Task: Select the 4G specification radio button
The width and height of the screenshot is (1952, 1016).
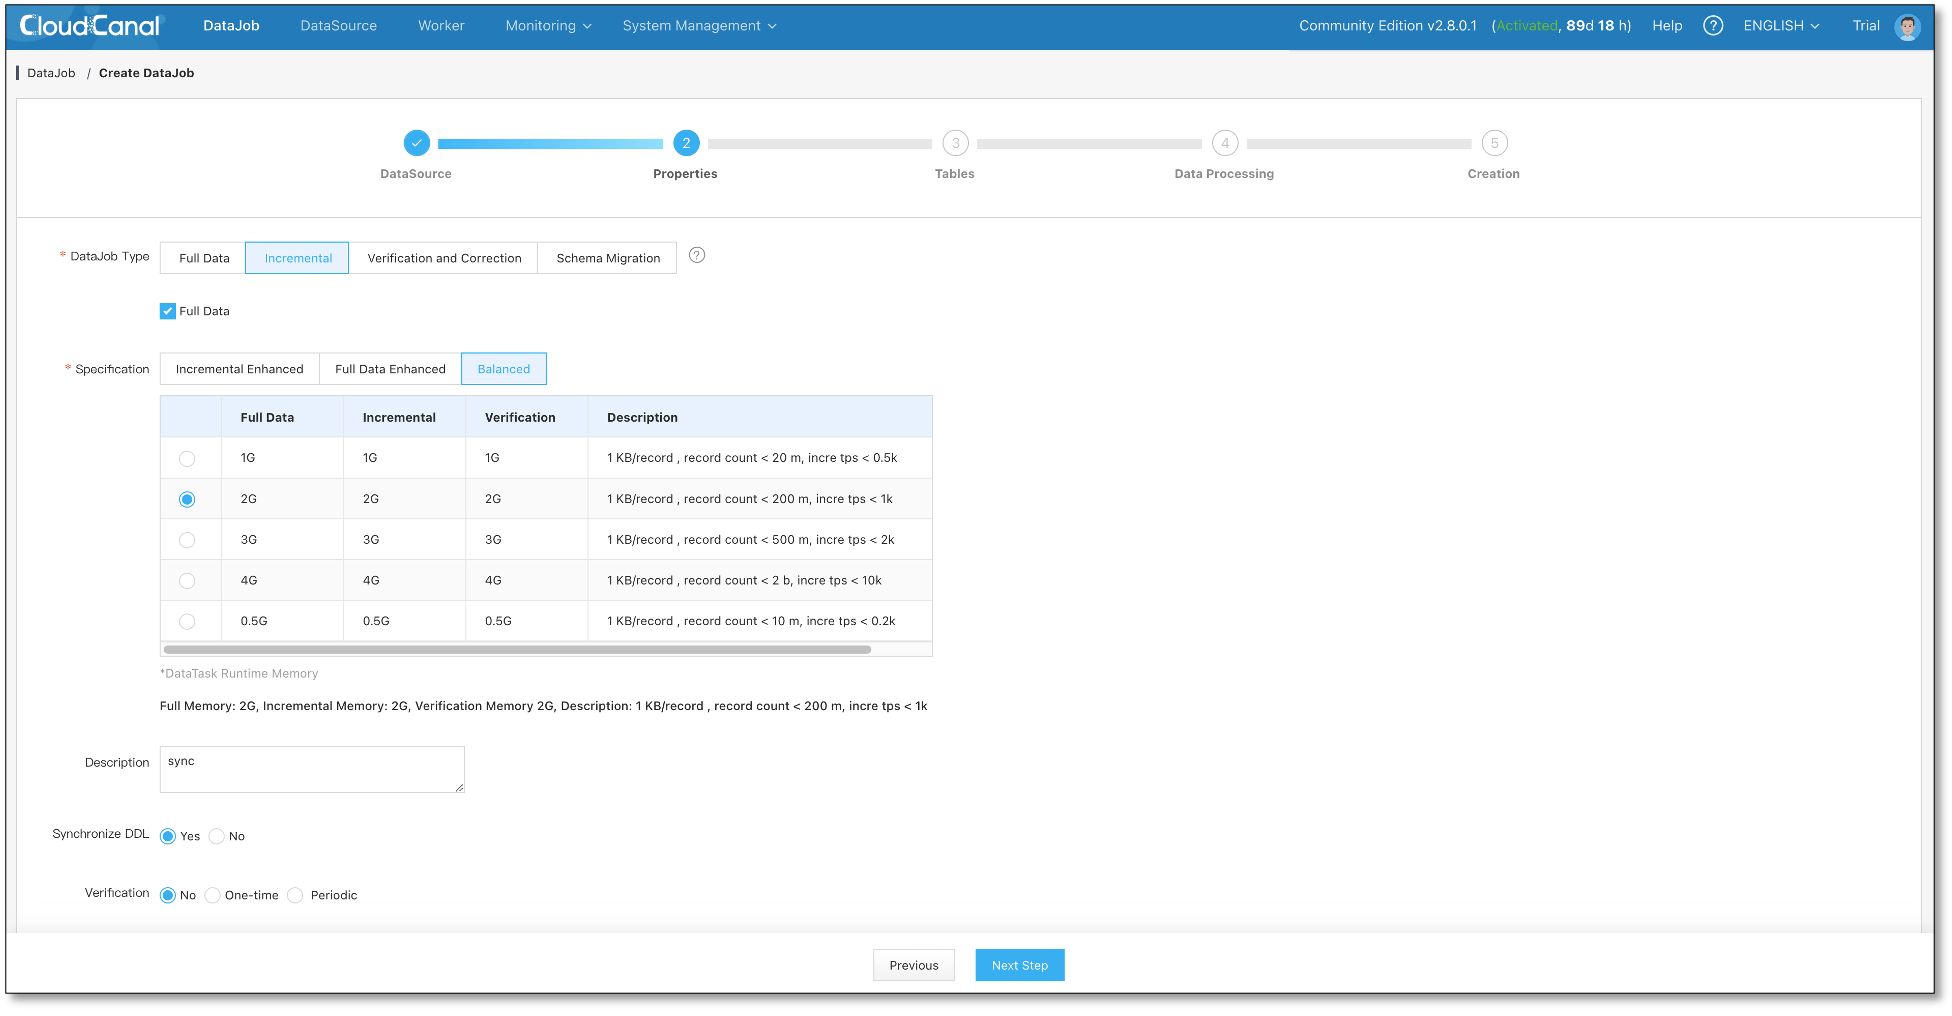Action: [187, 581]
